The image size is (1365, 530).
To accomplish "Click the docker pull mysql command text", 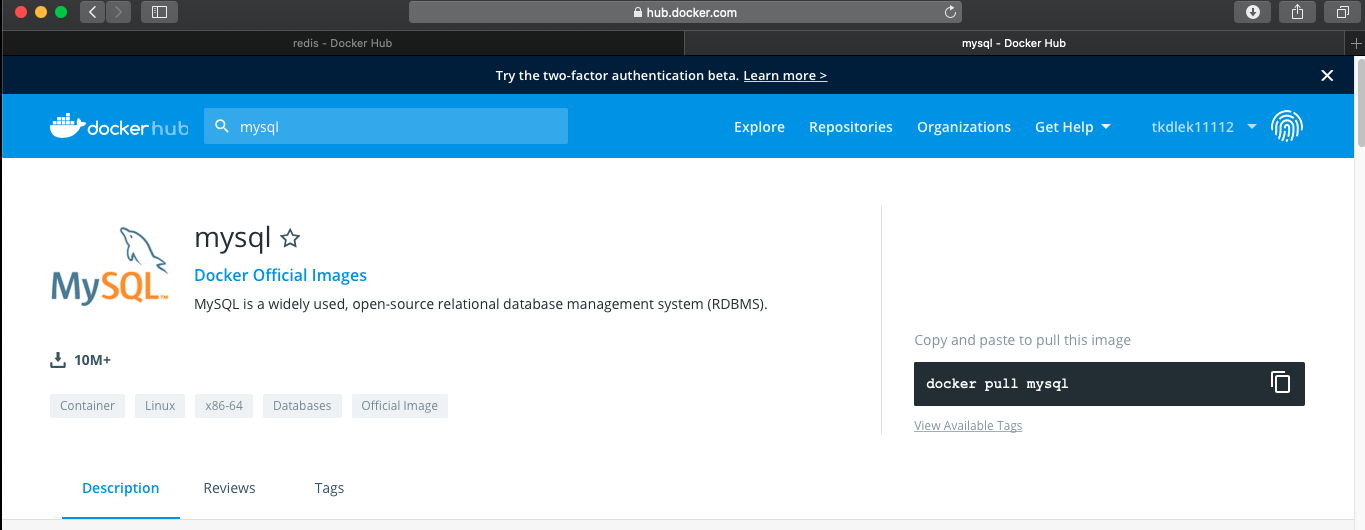I will [x=997, y=383].
